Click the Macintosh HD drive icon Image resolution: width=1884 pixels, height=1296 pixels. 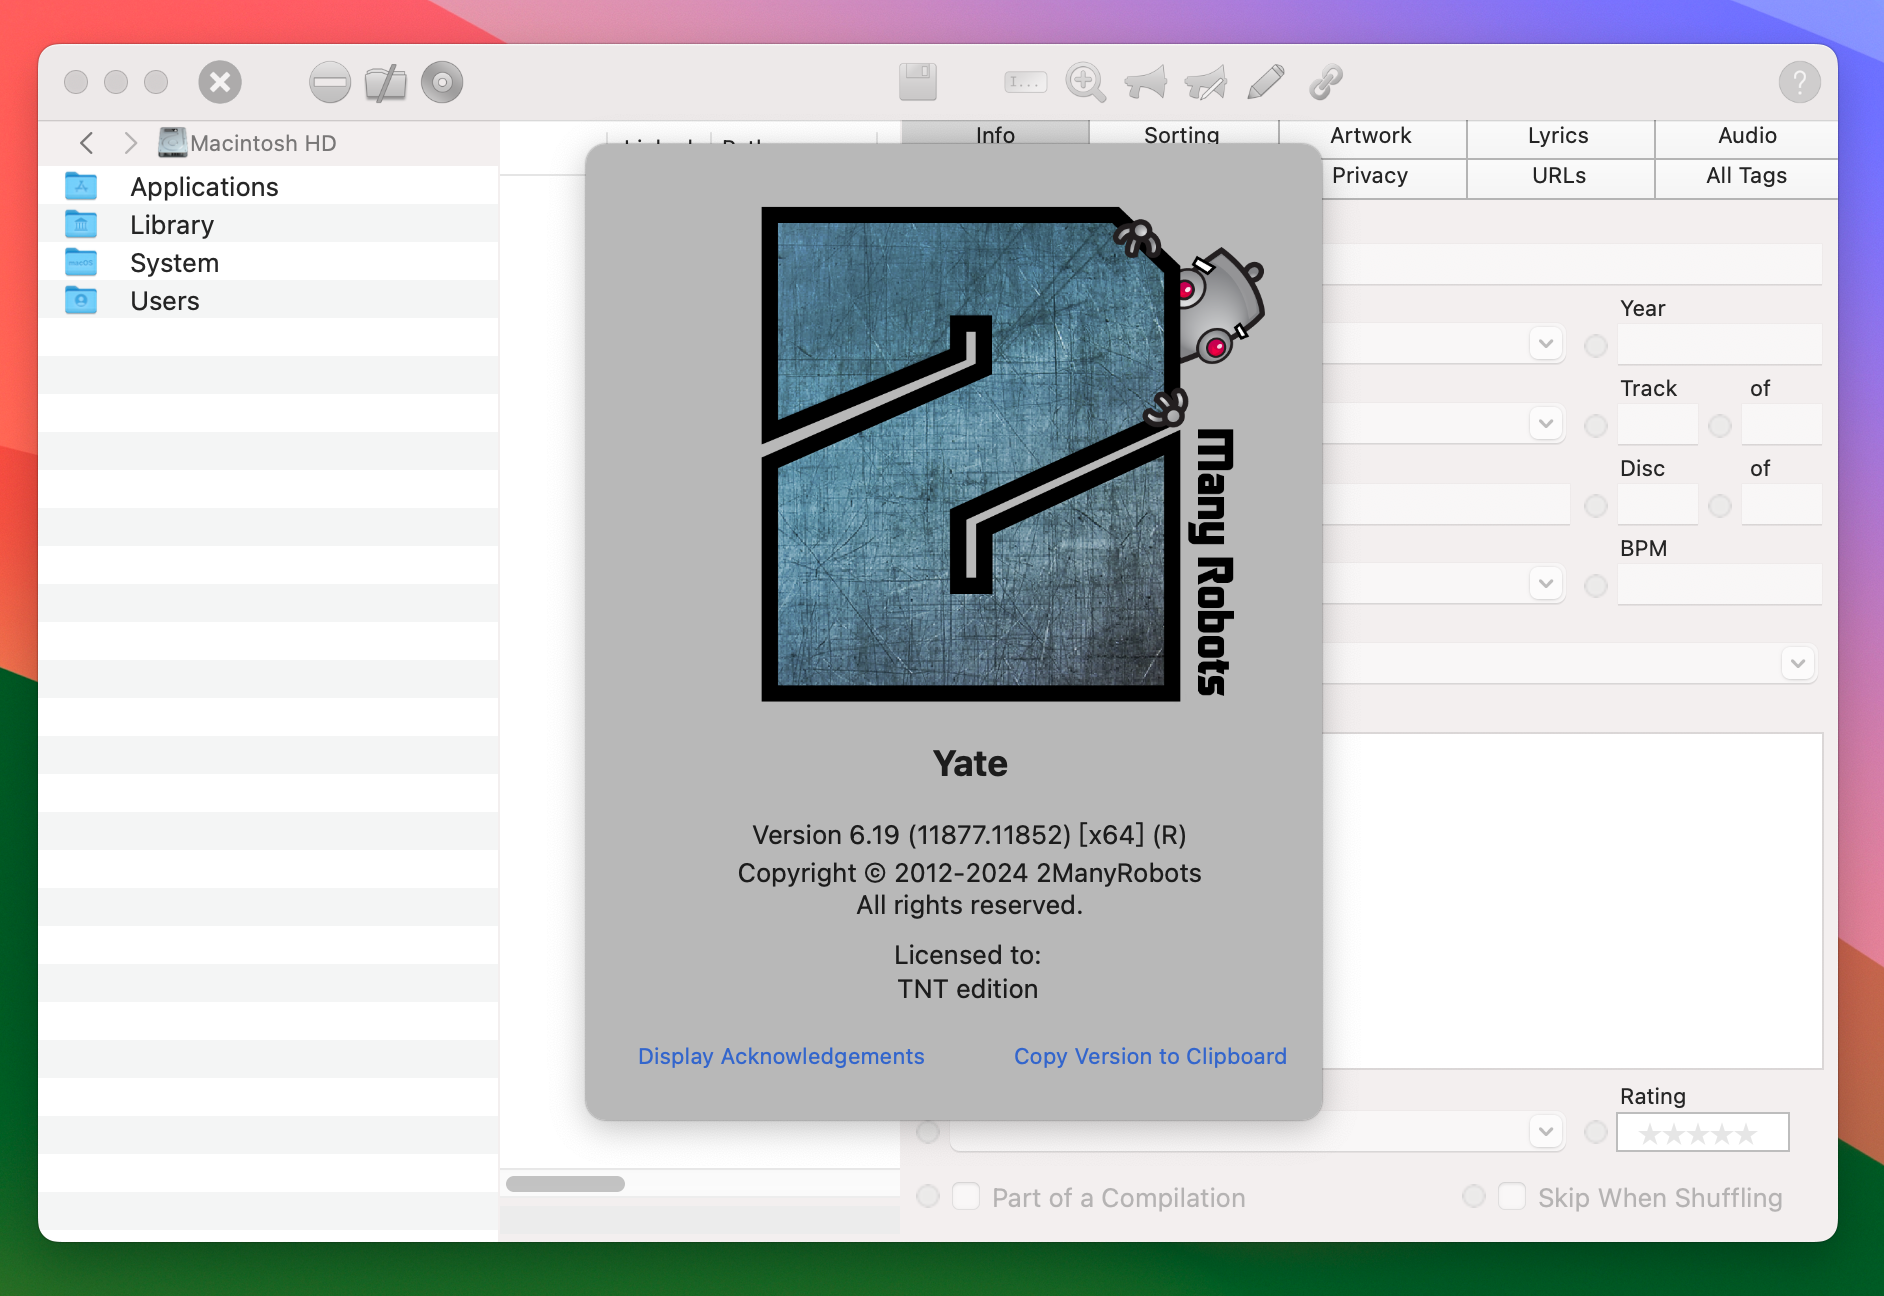[x=172, y=142]
